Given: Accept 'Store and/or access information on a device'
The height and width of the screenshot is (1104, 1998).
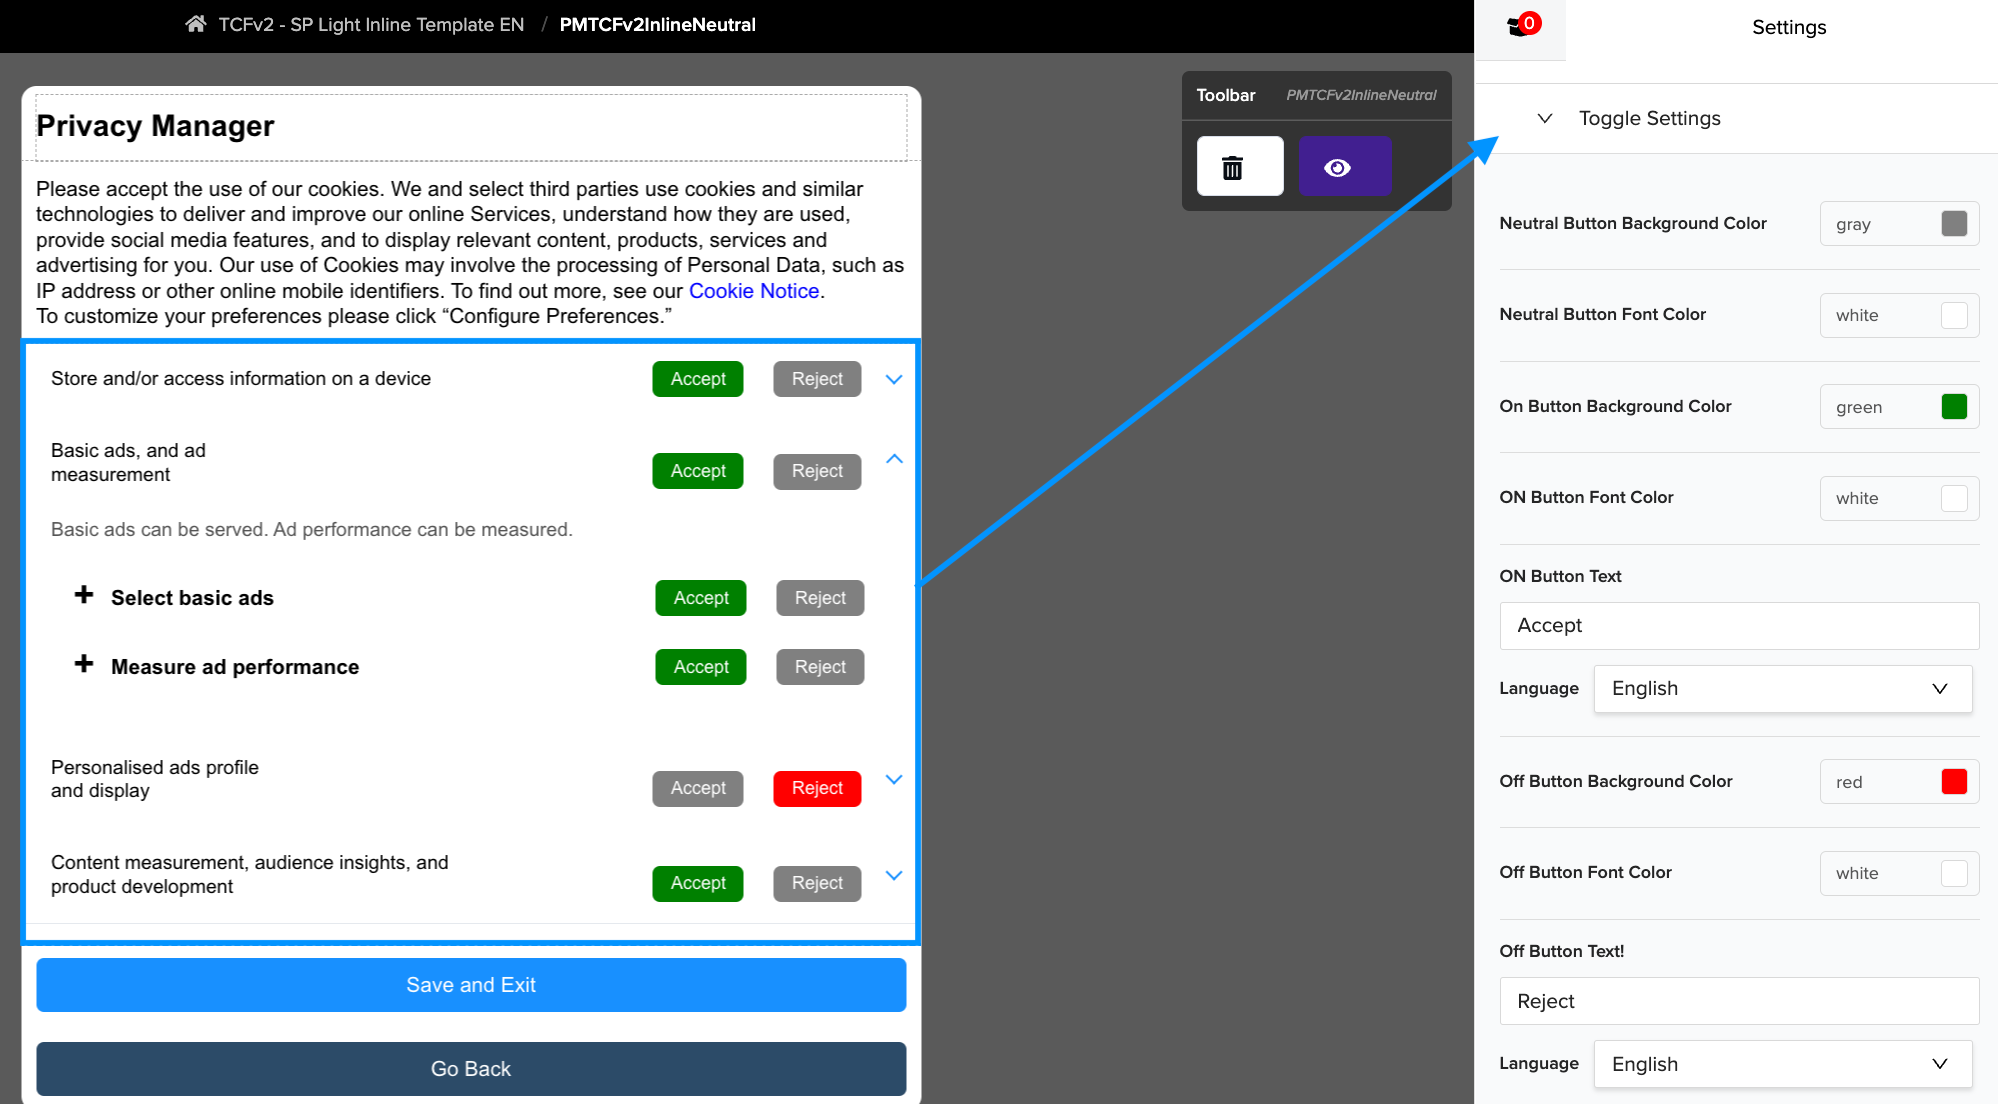Looking at the screenshot, I should tap(698, 379).
